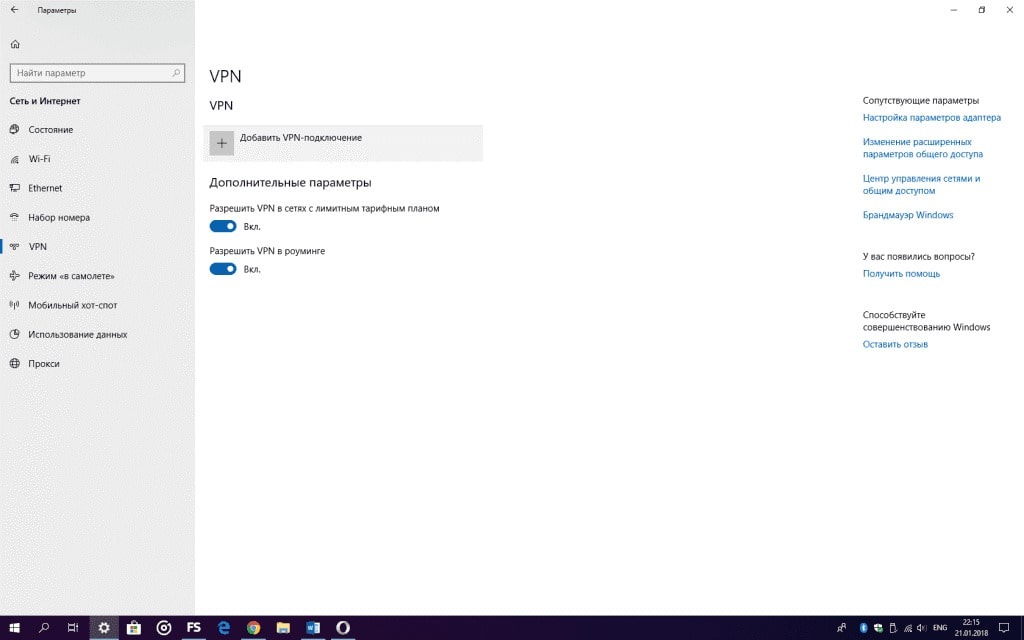The image size is (1024, 640).
Task: Open the Состояние (status) page
Action: (50, 129)
